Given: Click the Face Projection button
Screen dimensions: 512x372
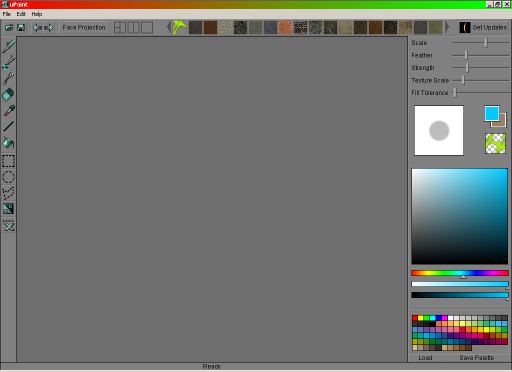Looking at the screenshot, I should point(84,27).
